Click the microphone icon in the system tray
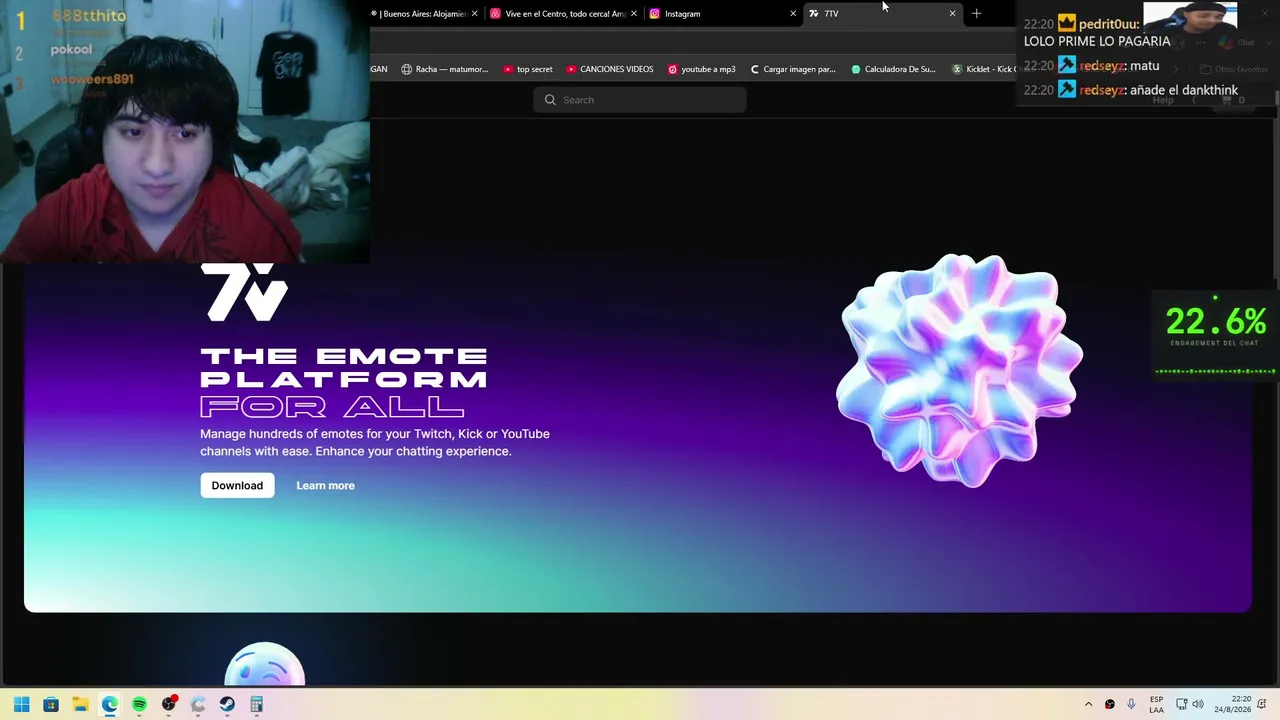The image size is (1280, 720). click(x=1131, y=705)
